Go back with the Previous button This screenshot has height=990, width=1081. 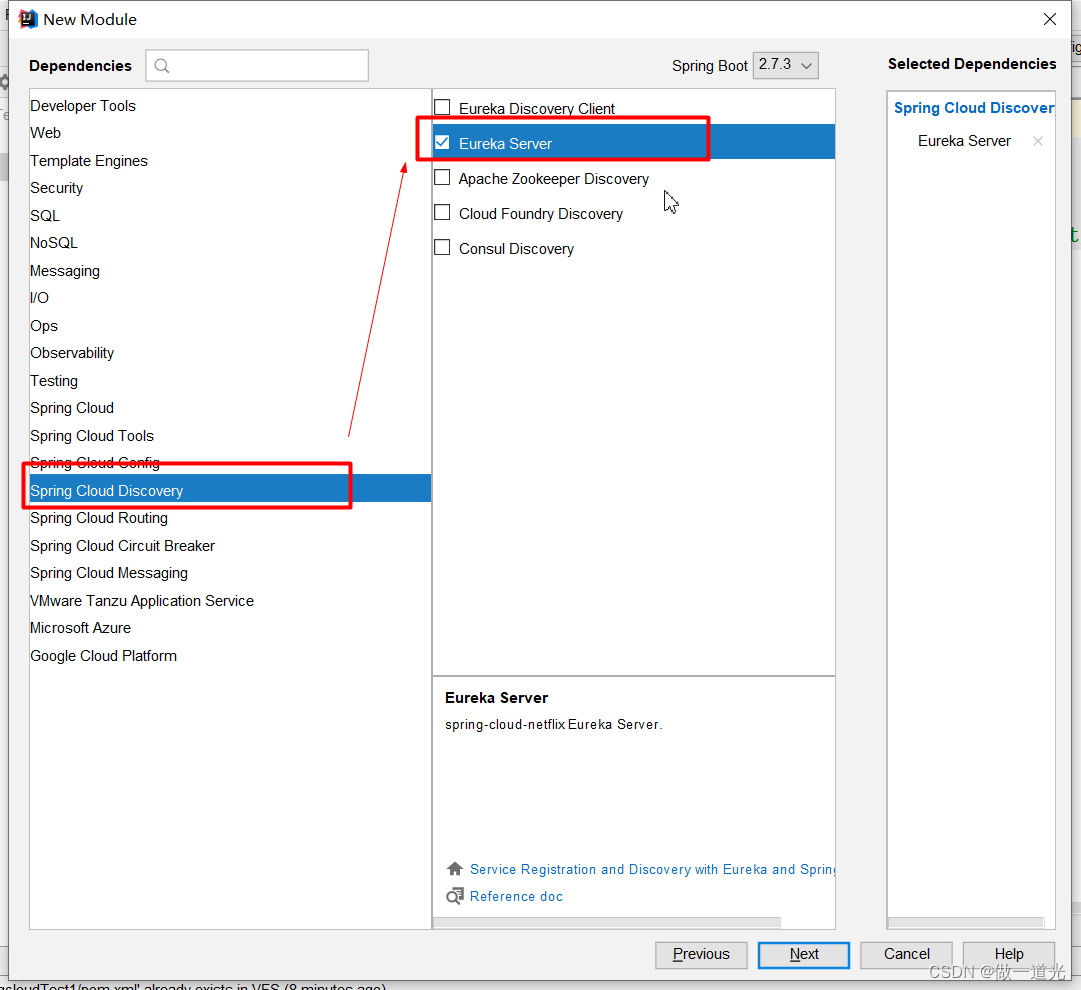pos(701,954)
